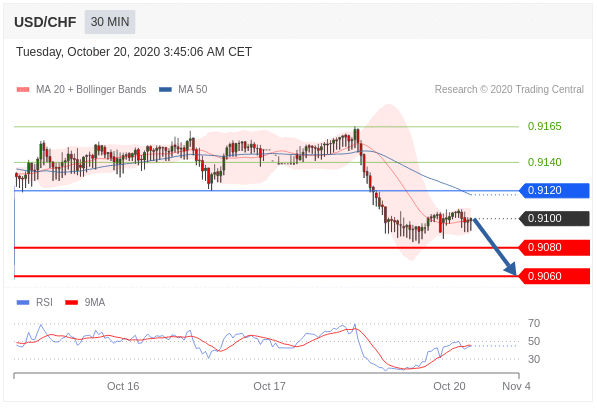The image size is (597, 409).
Task: Click the Oct 17 date axis label
Action: click(x=269, y=386)
